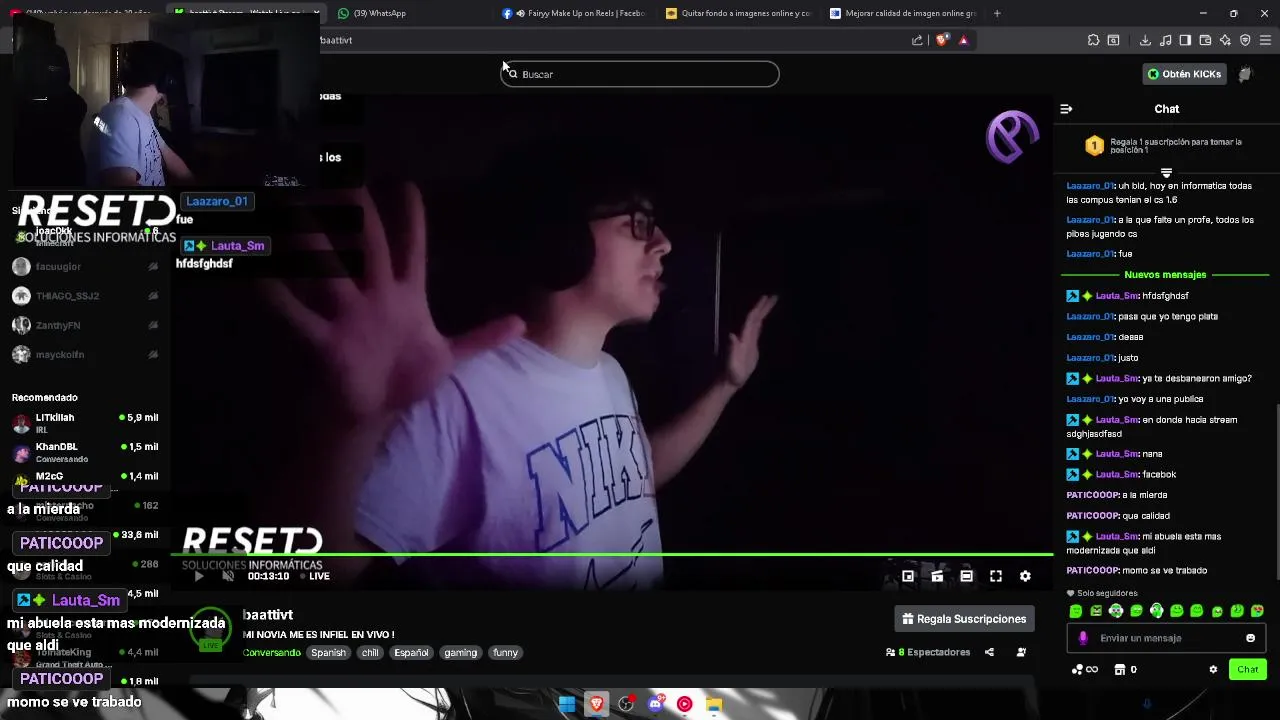
Task: Share the stream with share icon
Action: click(989, 652)
